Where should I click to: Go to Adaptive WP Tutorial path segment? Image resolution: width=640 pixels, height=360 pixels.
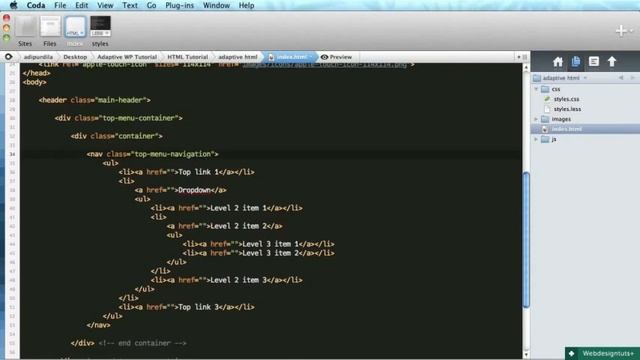[x=127, y=57]
